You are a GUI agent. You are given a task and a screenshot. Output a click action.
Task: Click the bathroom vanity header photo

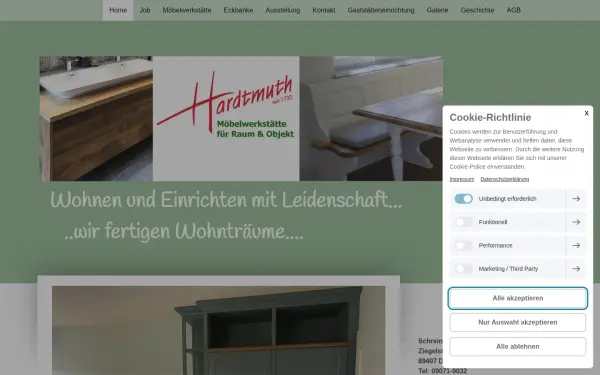coord(96,119)
